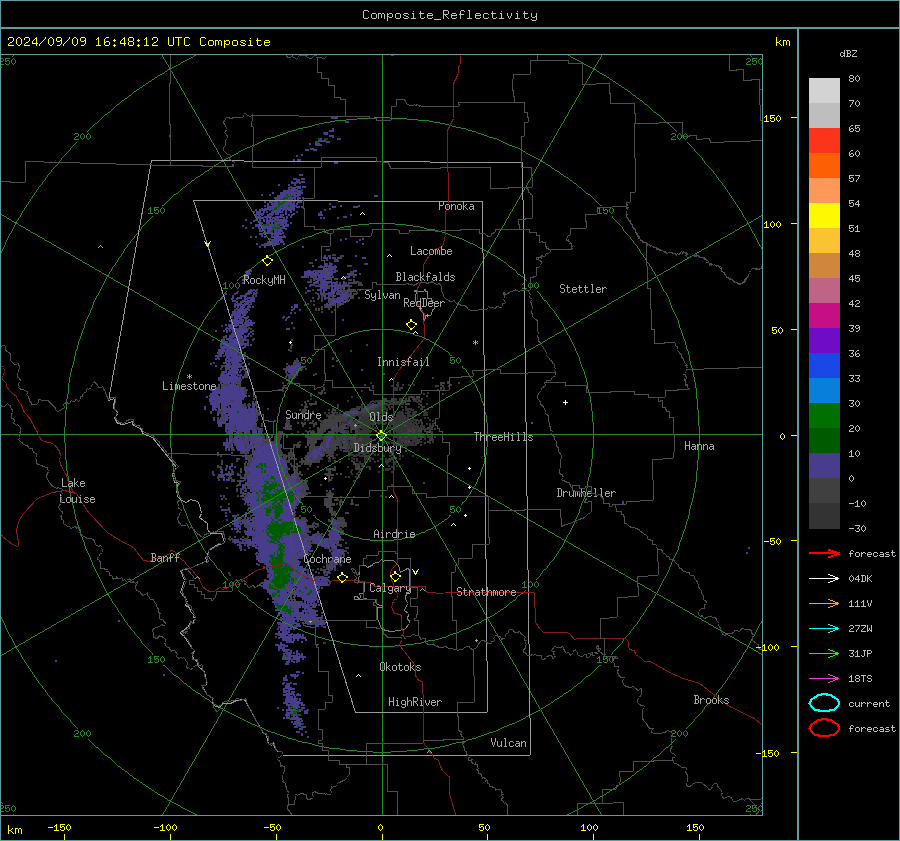Choose the magenta 18TS arrow in legend
This screenshot has width=900, height=841.
[824, 679]
